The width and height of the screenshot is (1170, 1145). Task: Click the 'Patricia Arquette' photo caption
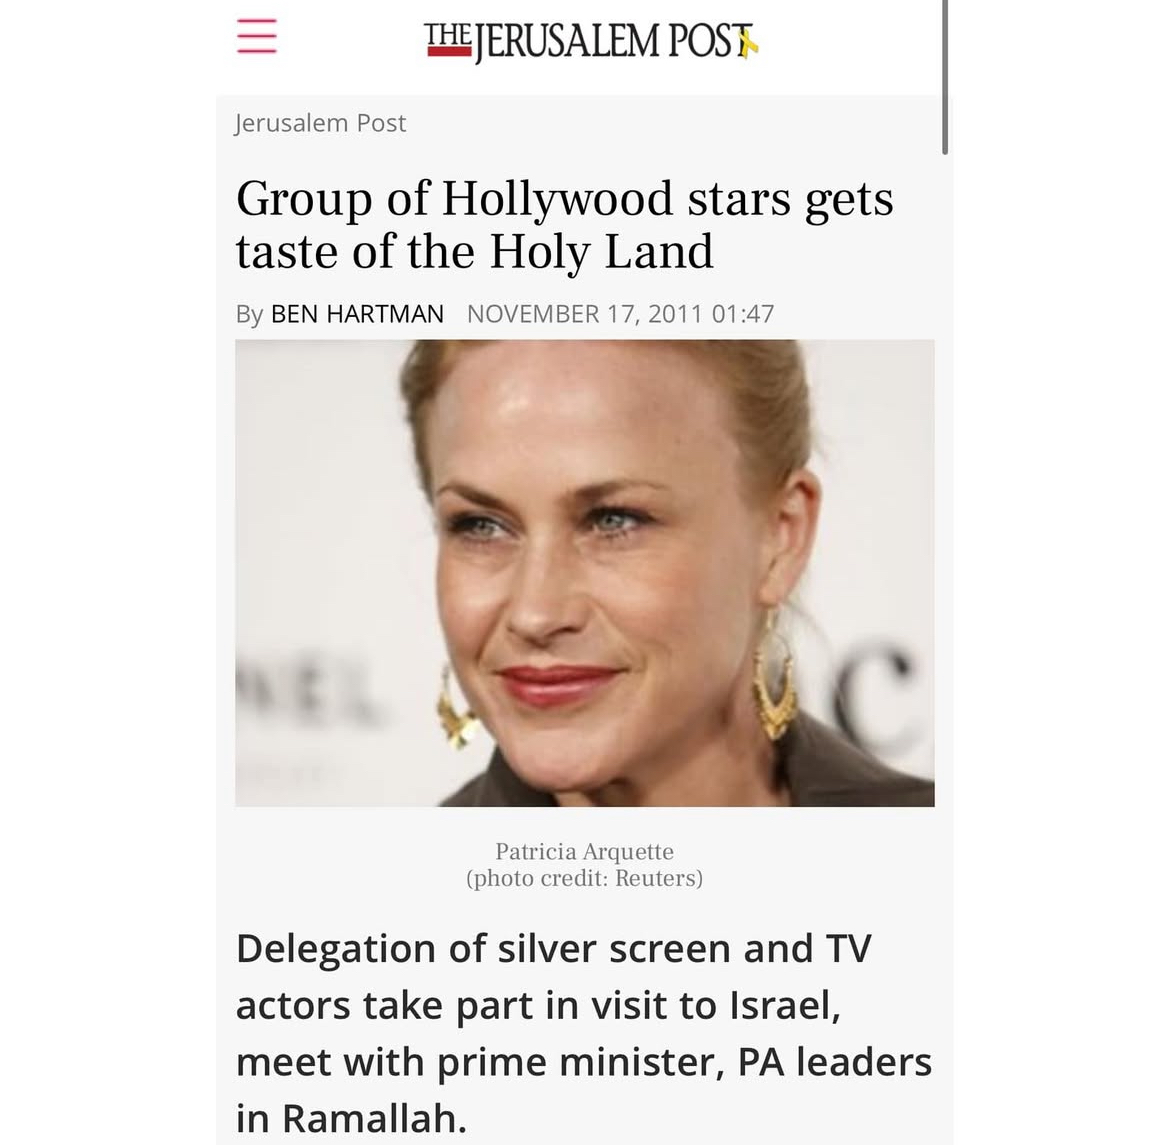point(584,851)
